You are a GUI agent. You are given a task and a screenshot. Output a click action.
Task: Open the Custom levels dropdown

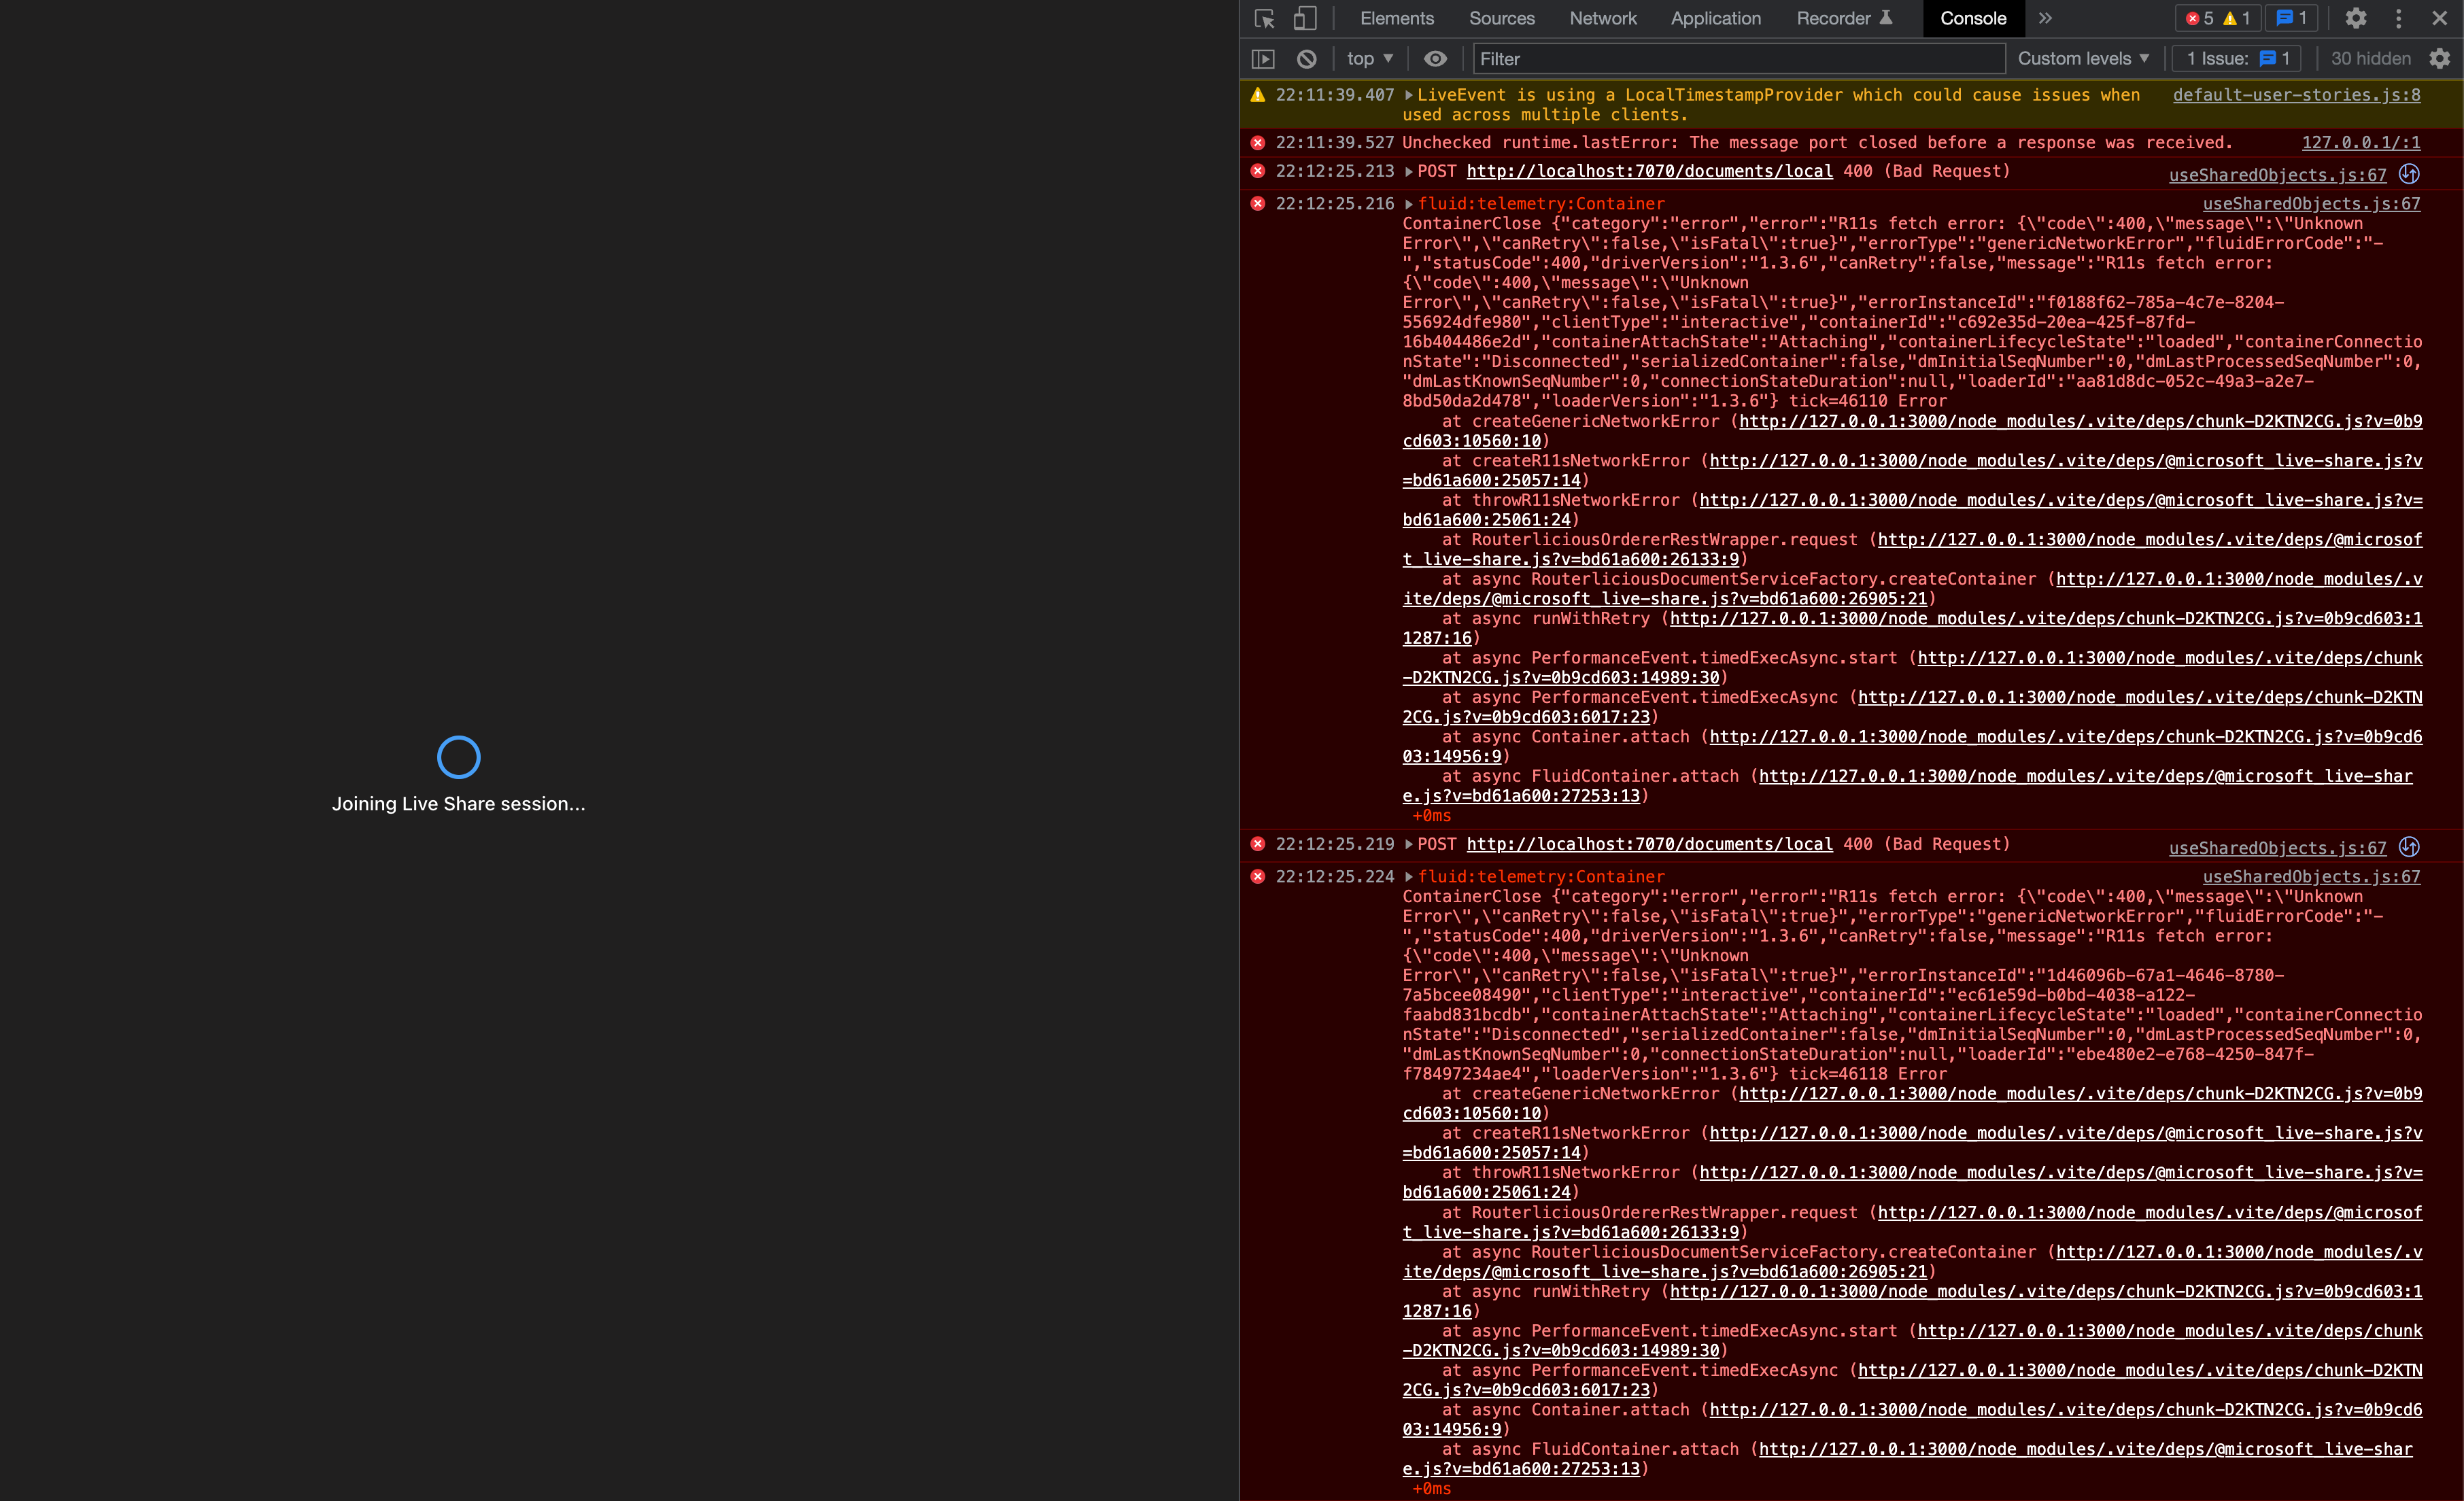(x=2083, y=58)
